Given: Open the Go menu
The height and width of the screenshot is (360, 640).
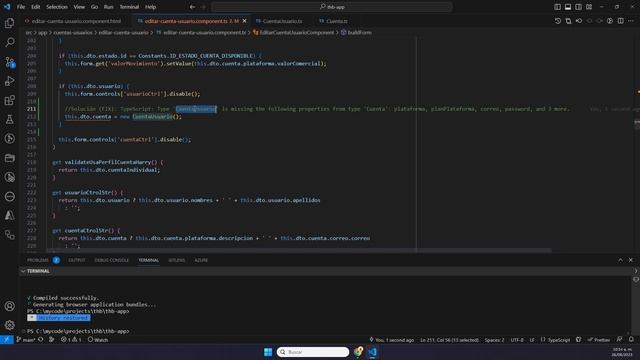Looking at the screenshot, I should click(94, 7).
